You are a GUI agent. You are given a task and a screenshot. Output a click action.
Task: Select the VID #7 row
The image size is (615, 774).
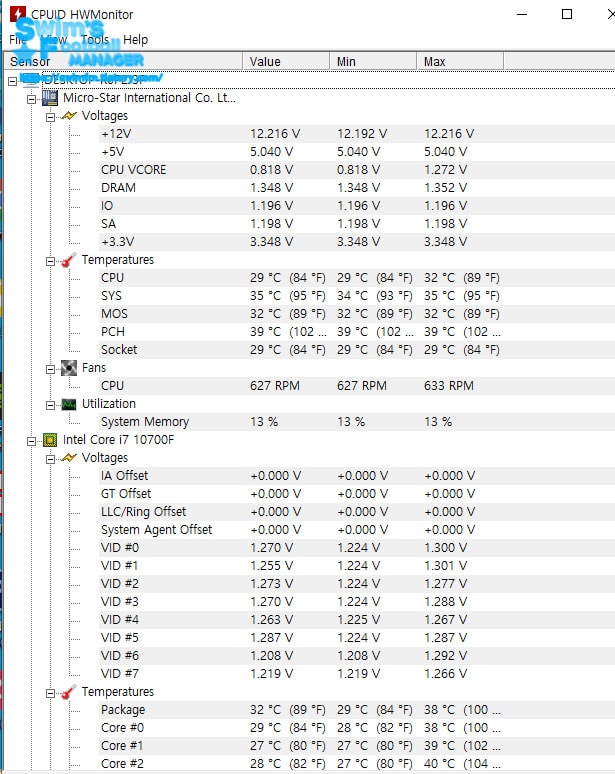coord(356,674)
